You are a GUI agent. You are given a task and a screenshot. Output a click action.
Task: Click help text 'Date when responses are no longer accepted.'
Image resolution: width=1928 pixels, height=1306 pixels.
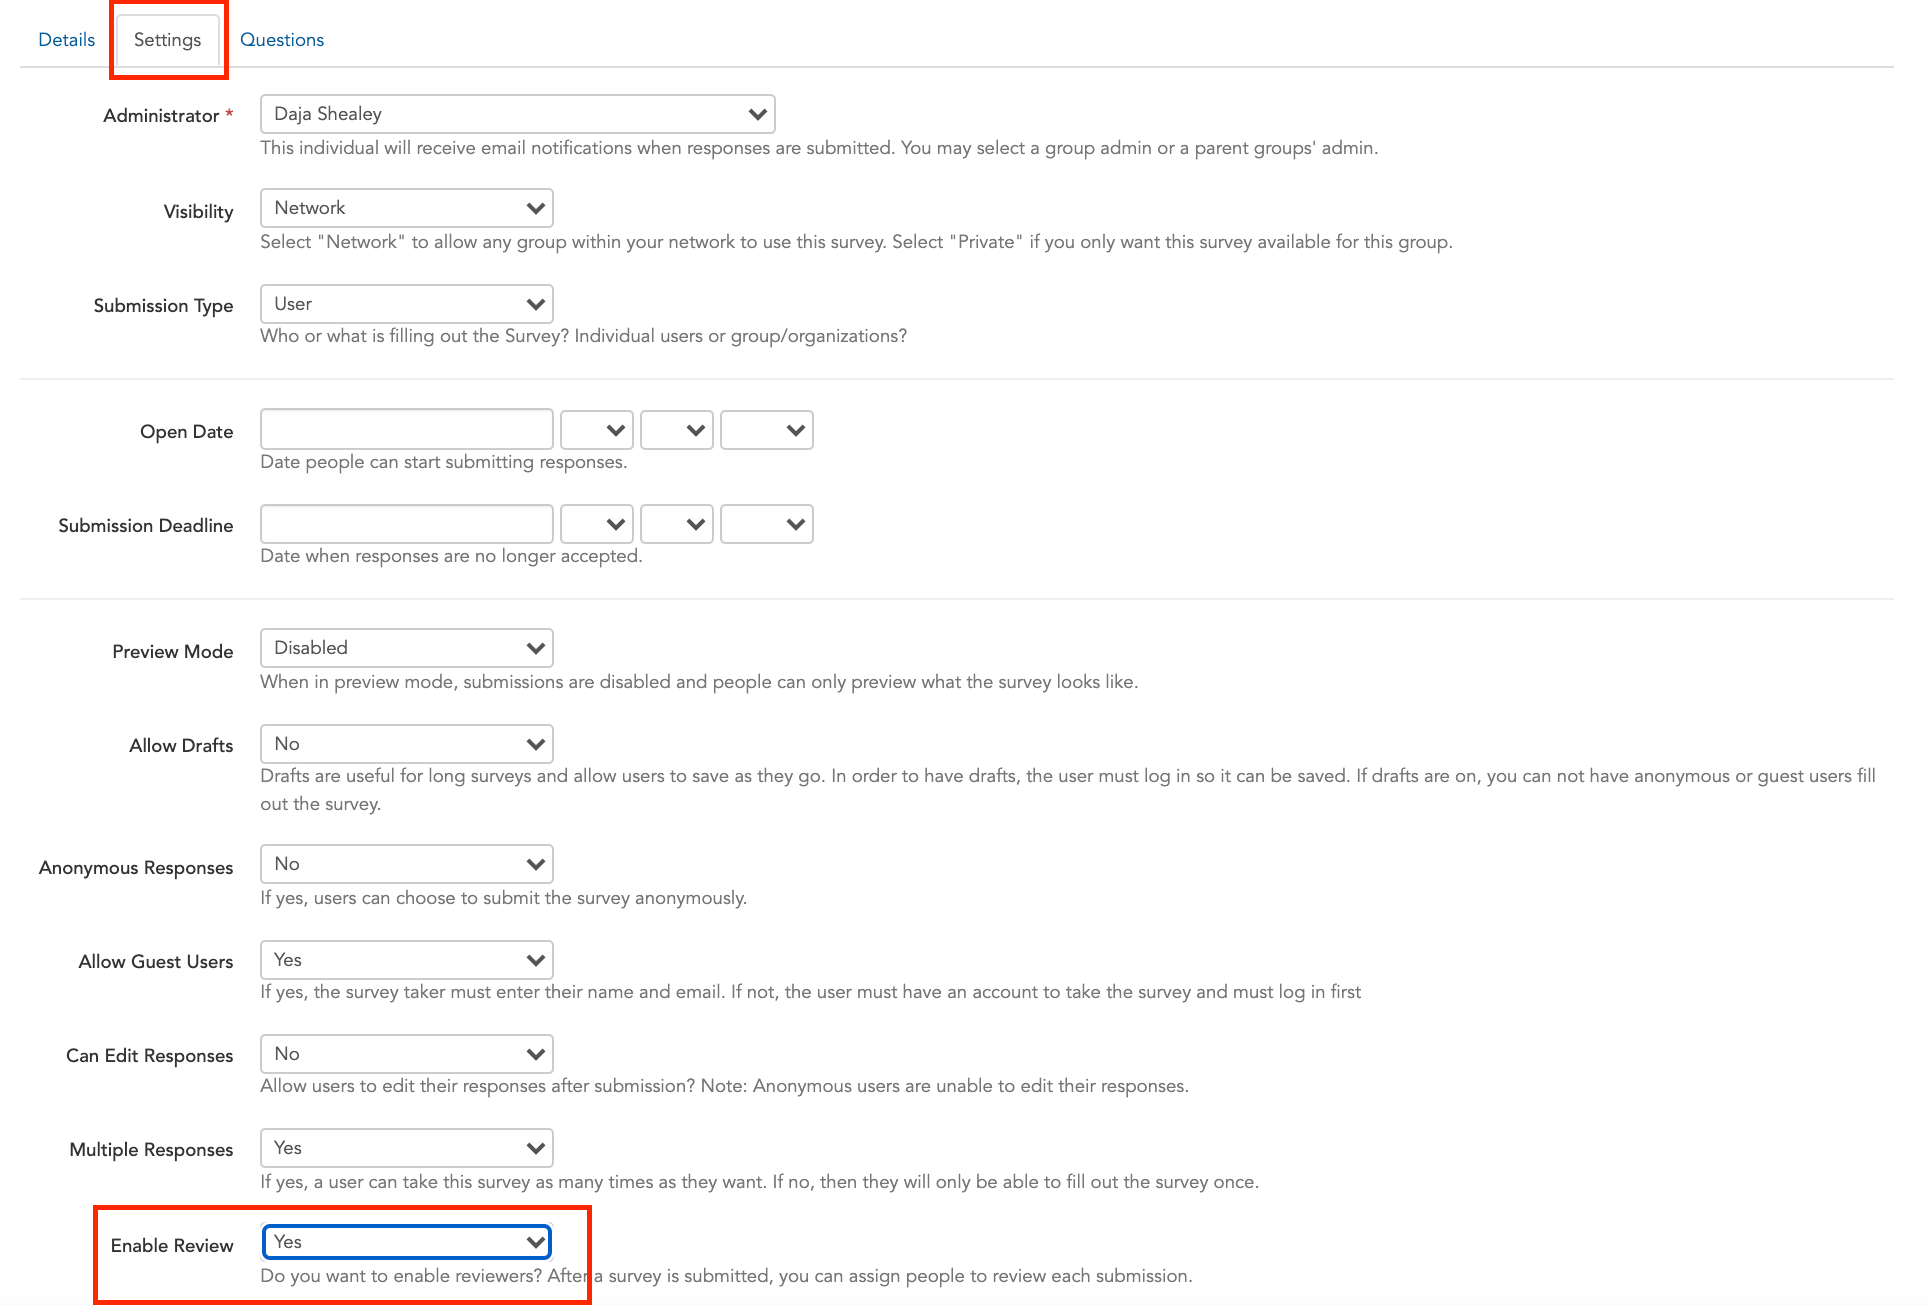[x=451, y=556]
